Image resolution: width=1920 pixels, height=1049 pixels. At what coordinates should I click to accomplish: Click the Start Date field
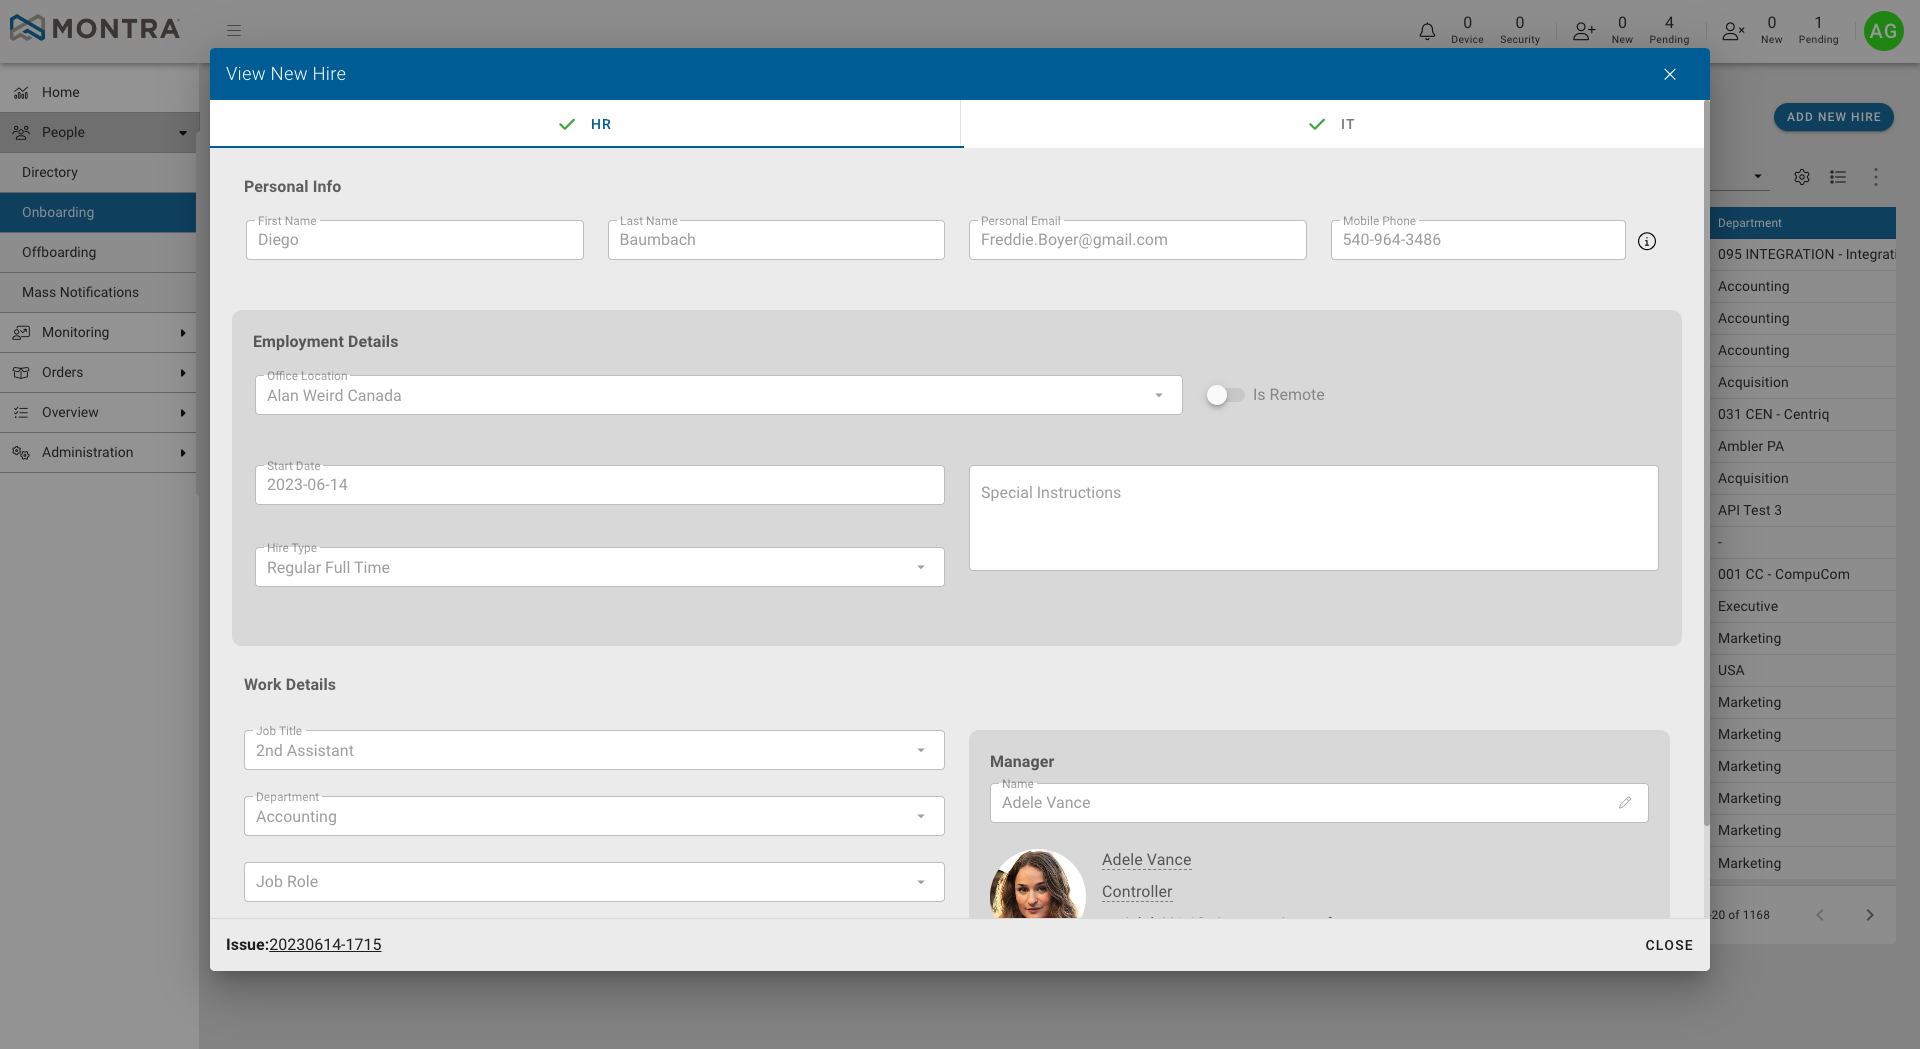coord(600,485)
